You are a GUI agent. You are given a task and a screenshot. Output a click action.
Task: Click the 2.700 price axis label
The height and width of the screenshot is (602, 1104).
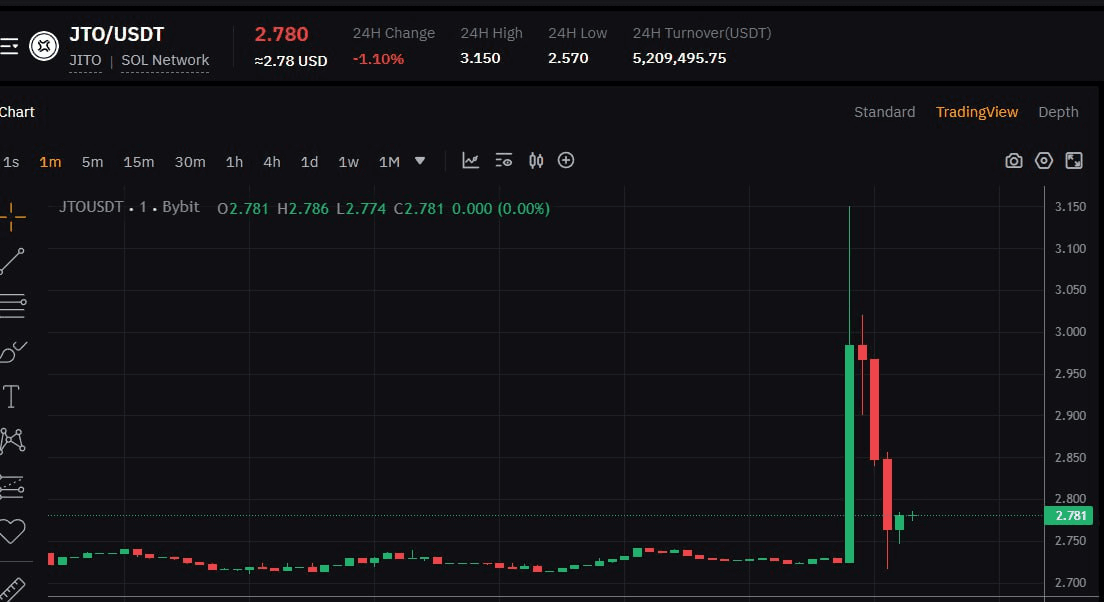(x=1070, y=582)
